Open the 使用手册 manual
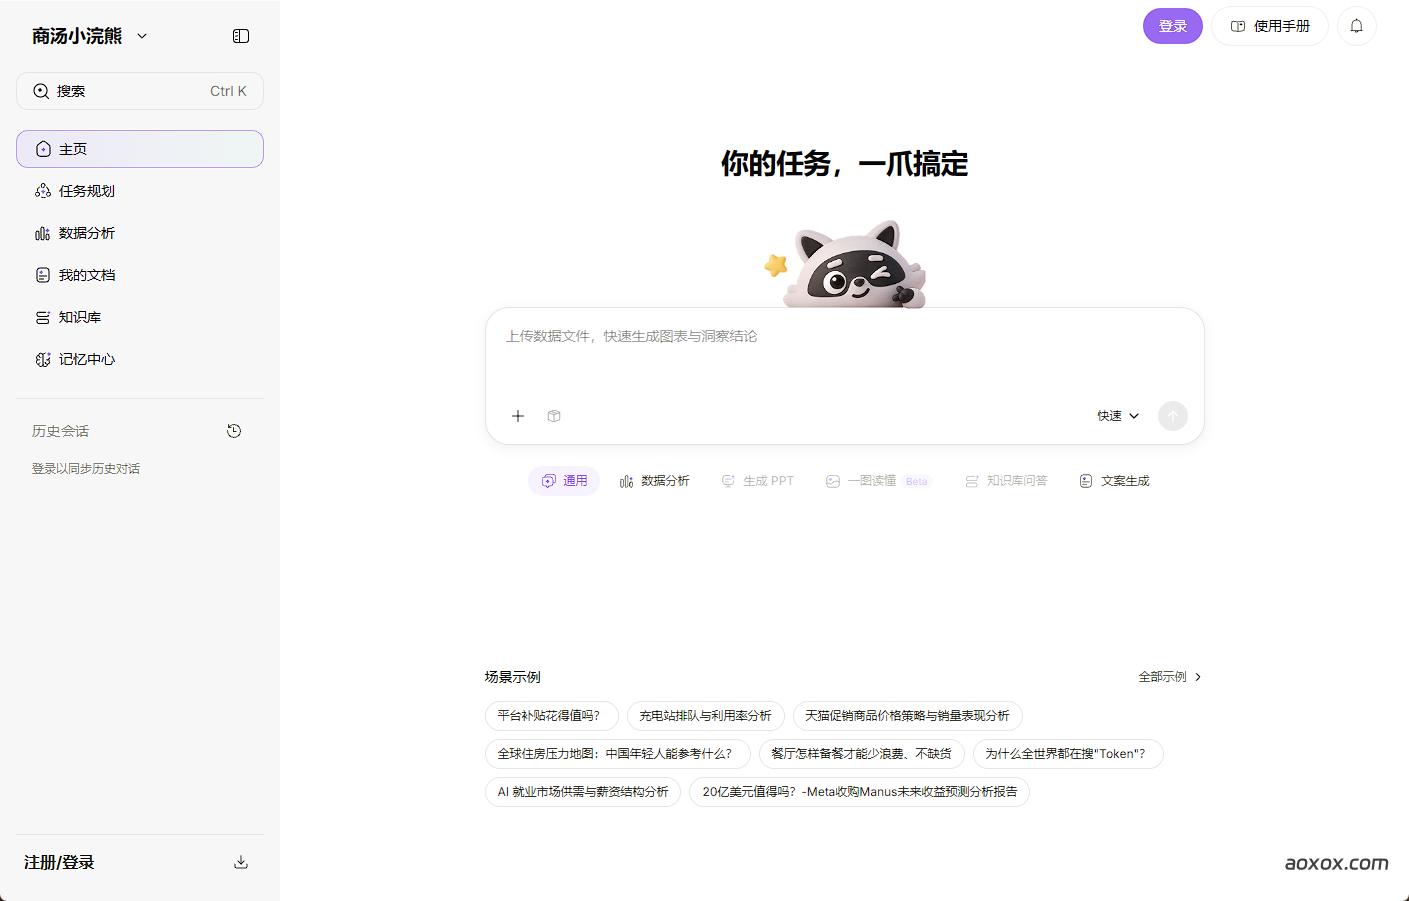 pyautogui.click(x=1270, y=26)
